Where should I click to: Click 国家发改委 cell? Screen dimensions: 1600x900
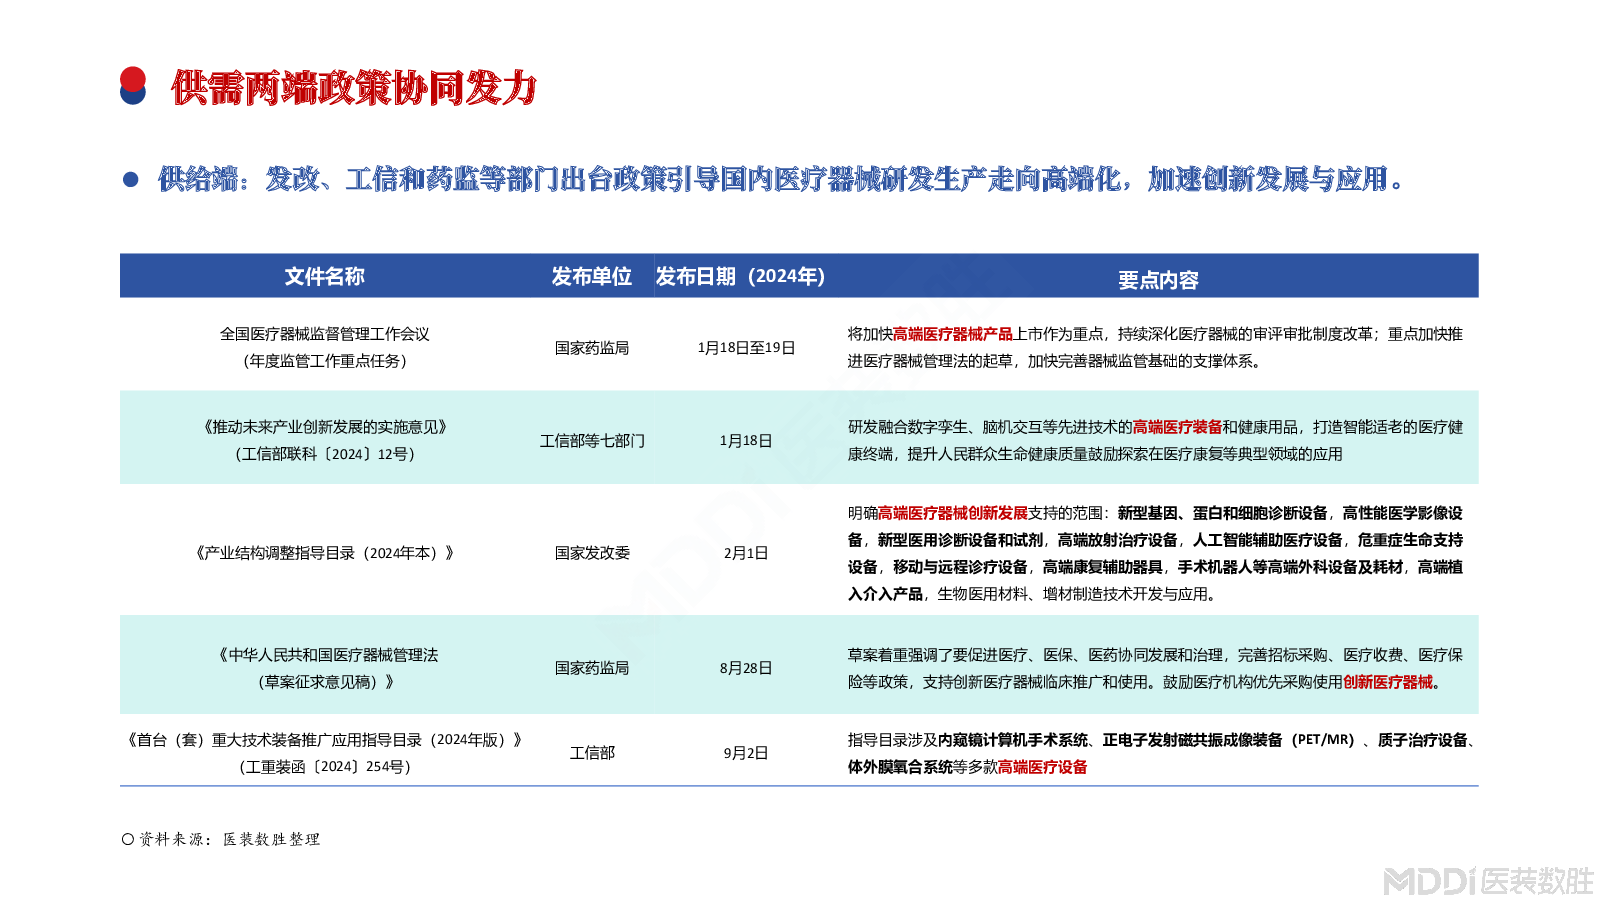click(592, 553)
